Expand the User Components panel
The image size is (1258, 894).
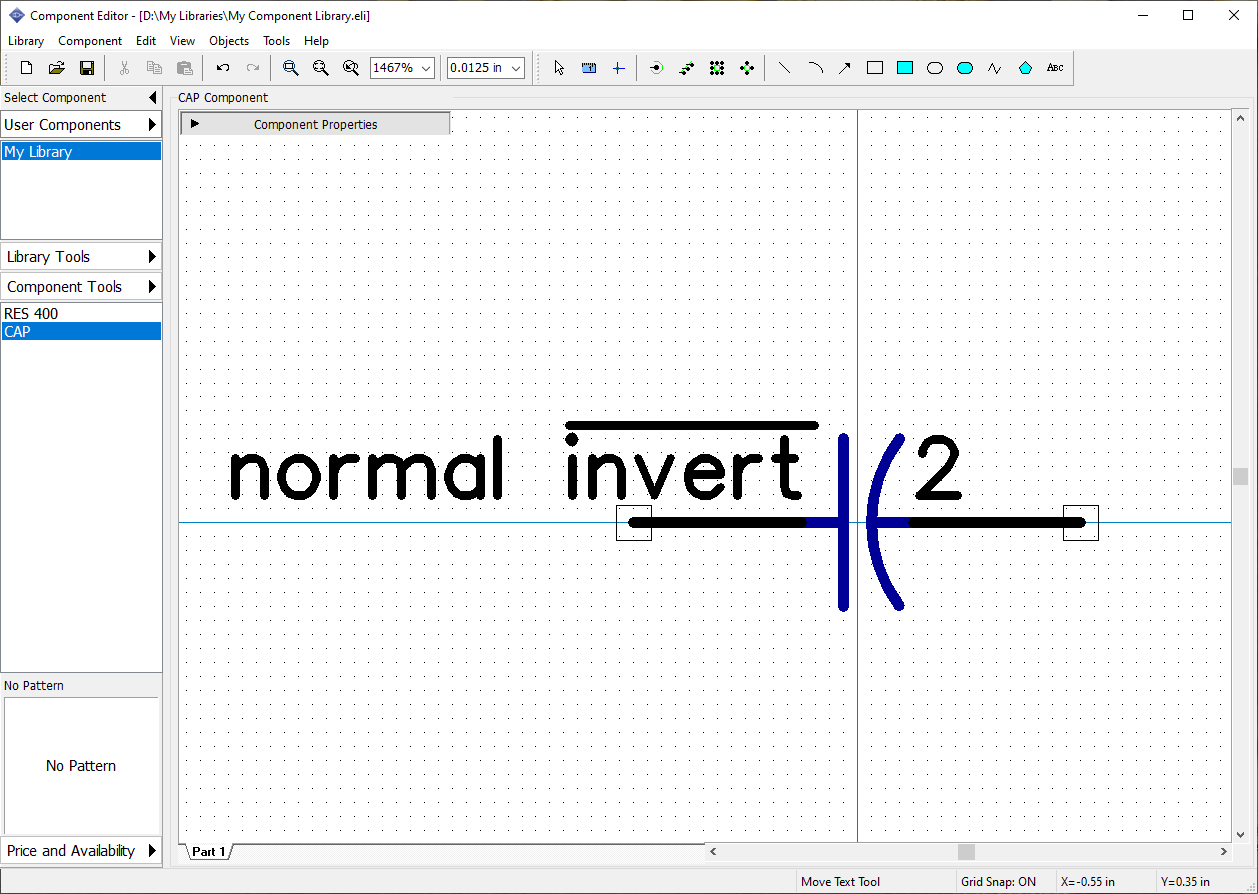click(x=152, y=125)
